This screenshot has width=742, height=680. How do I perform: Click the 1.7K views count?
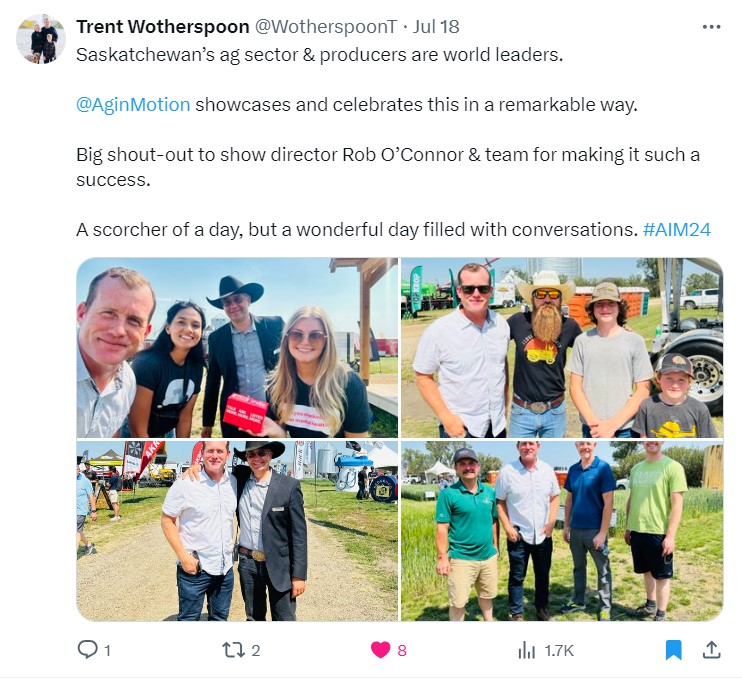(559, 651)
